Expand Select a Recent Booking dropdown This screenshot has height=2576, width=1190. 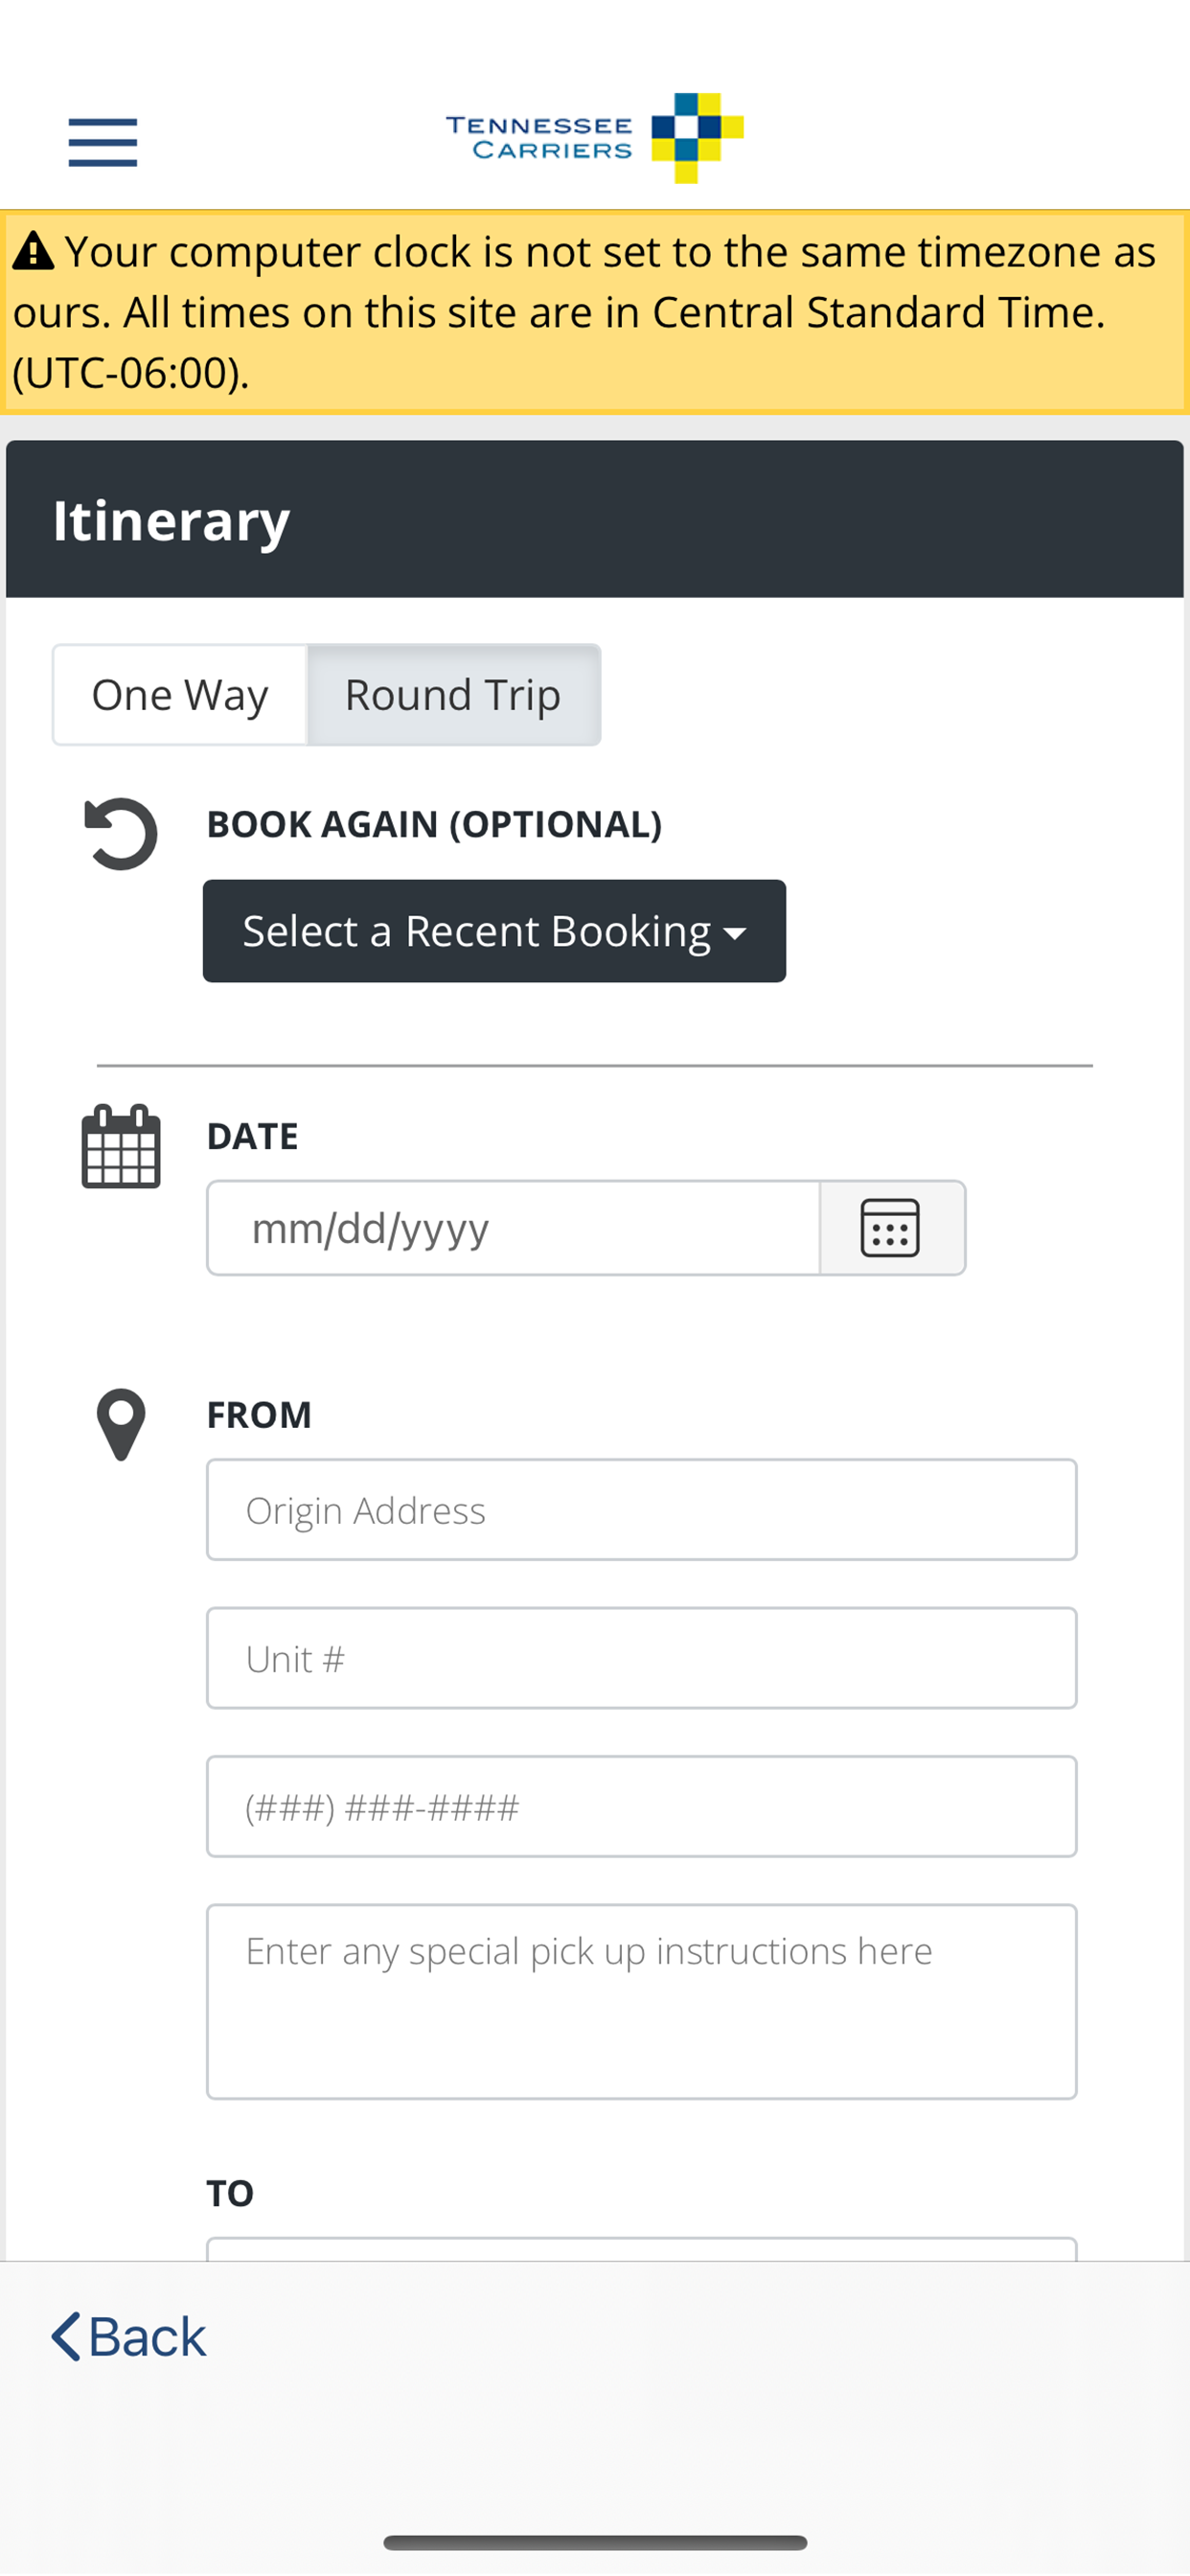click(494, 931)
